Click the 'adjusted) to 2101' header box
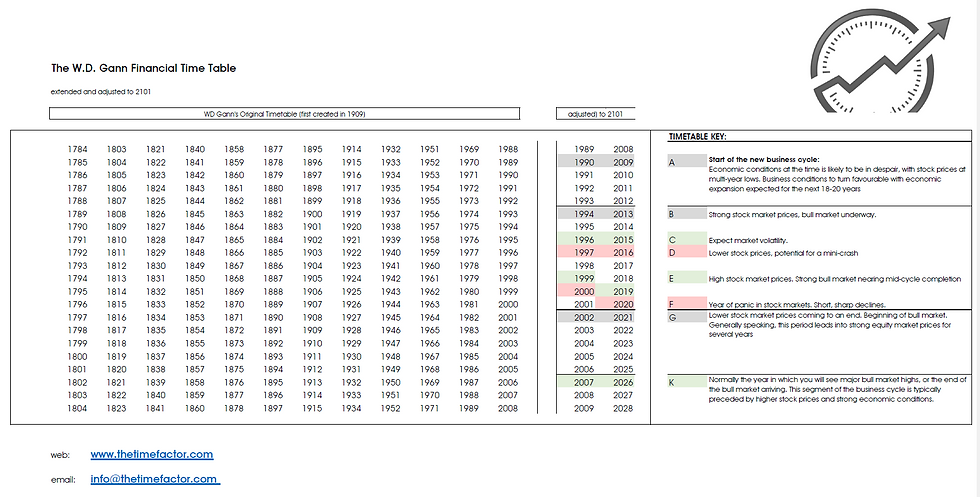Image resolution: width=980 pixels, height=497 pixels. coord(596,114)
